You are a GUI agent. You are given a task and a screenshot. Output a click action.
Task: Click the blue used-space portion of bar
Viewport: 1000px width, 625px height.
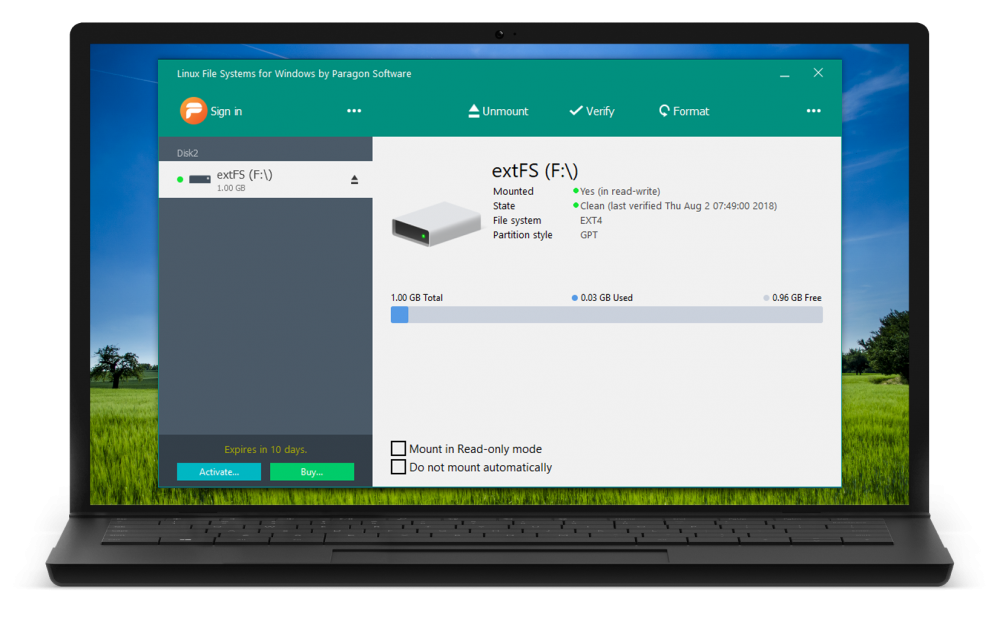click(399, 315)
